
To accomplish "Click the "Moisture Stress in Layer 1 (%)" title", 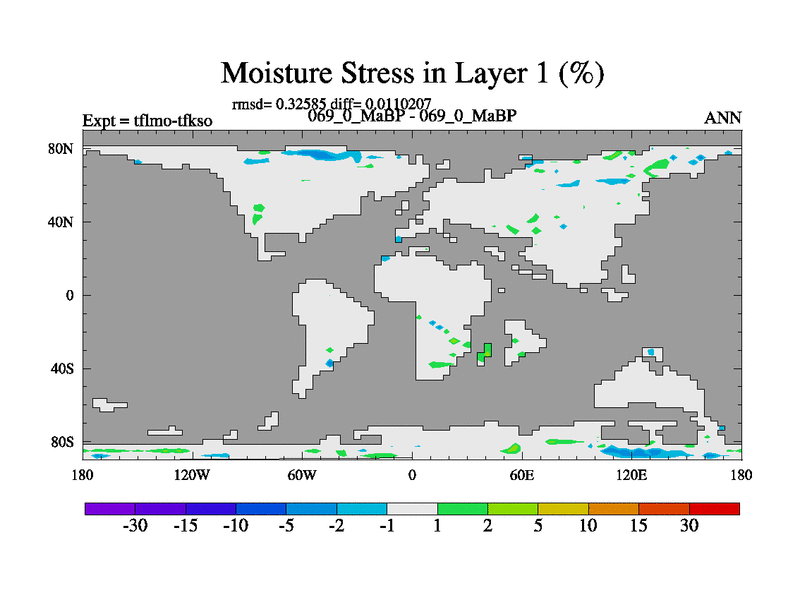I will pyautogui.click(x=412, y=73).
